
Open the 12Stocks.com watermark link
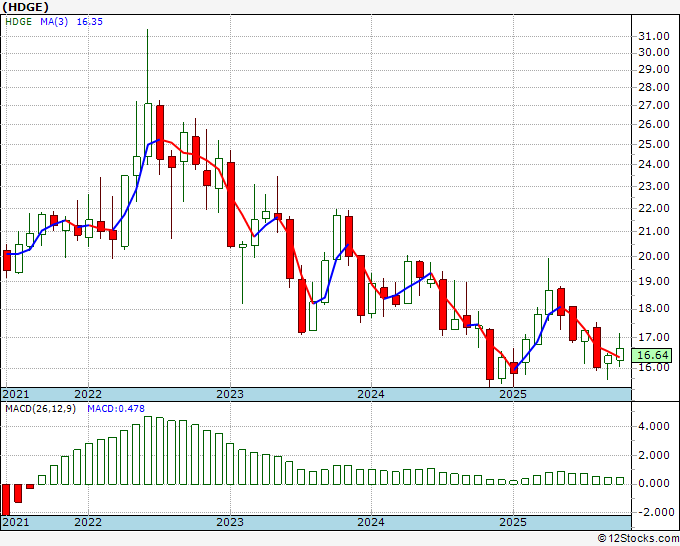click(636, 538)
